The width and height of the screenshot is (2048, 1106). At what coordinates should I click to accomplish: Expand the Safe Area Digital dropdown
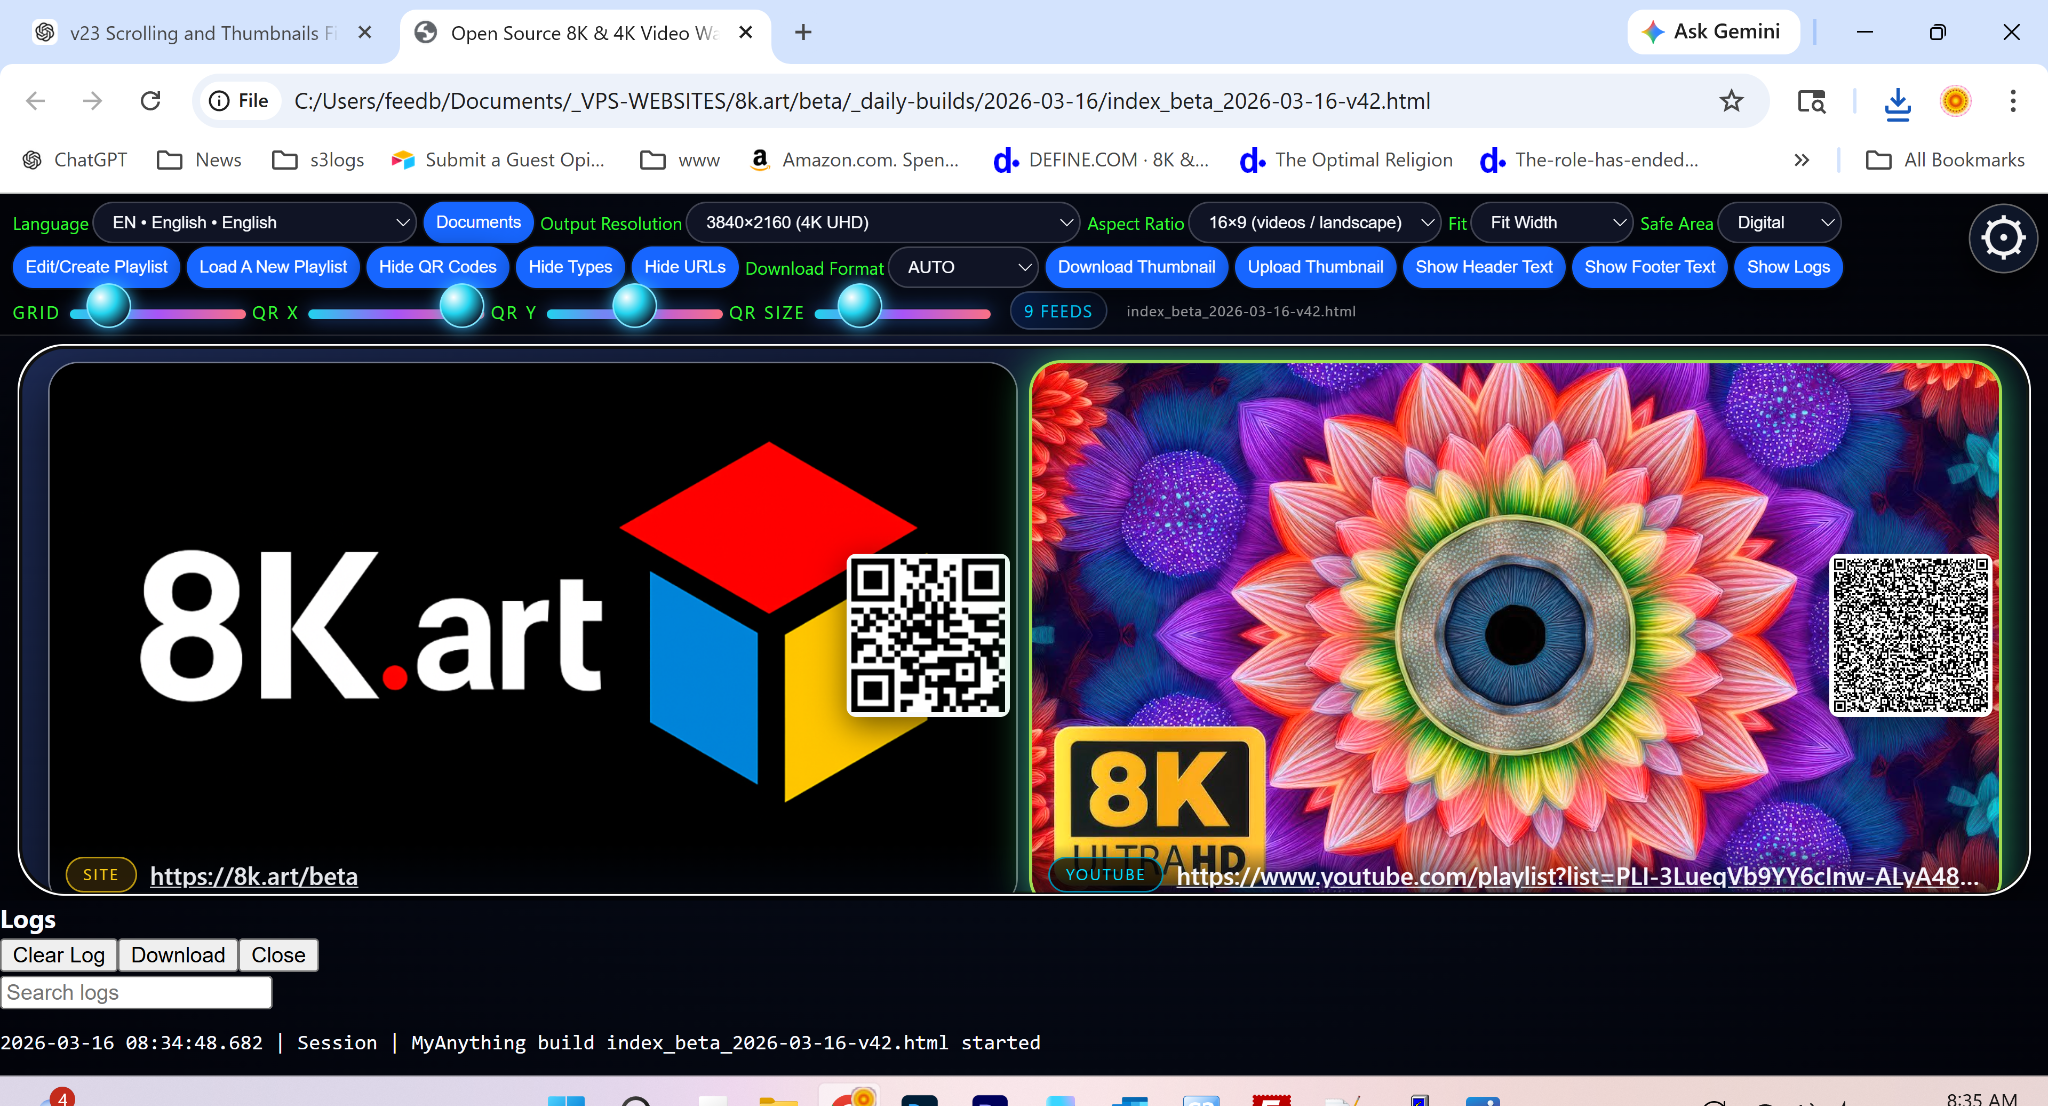point(1779,222)
